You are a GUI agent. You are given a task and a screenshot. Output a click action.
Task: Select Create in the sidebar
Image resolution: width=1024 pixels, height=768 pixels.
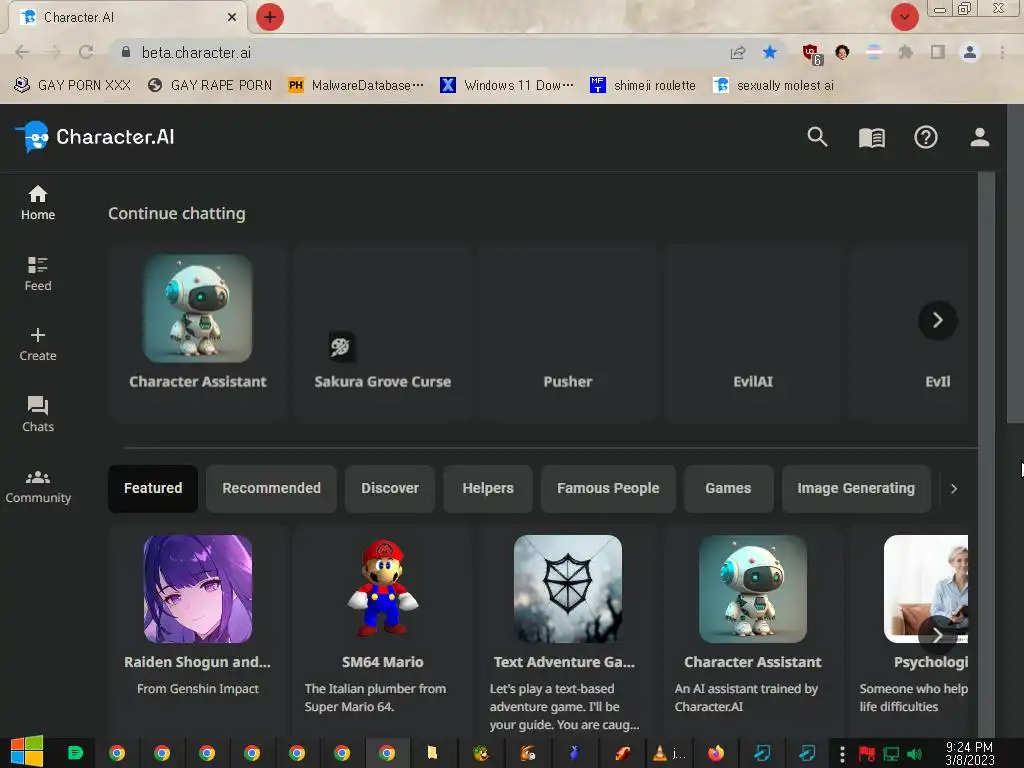(38, 344)
